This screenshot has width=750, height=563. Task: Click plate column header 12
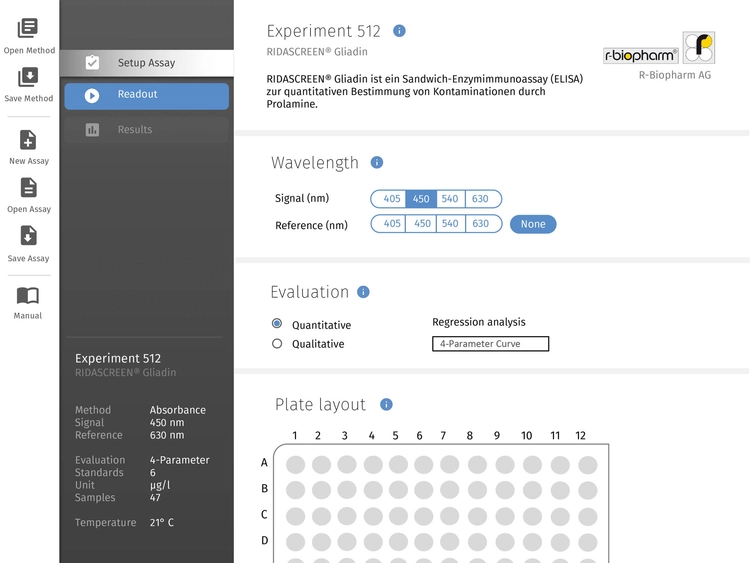(580, 436)
